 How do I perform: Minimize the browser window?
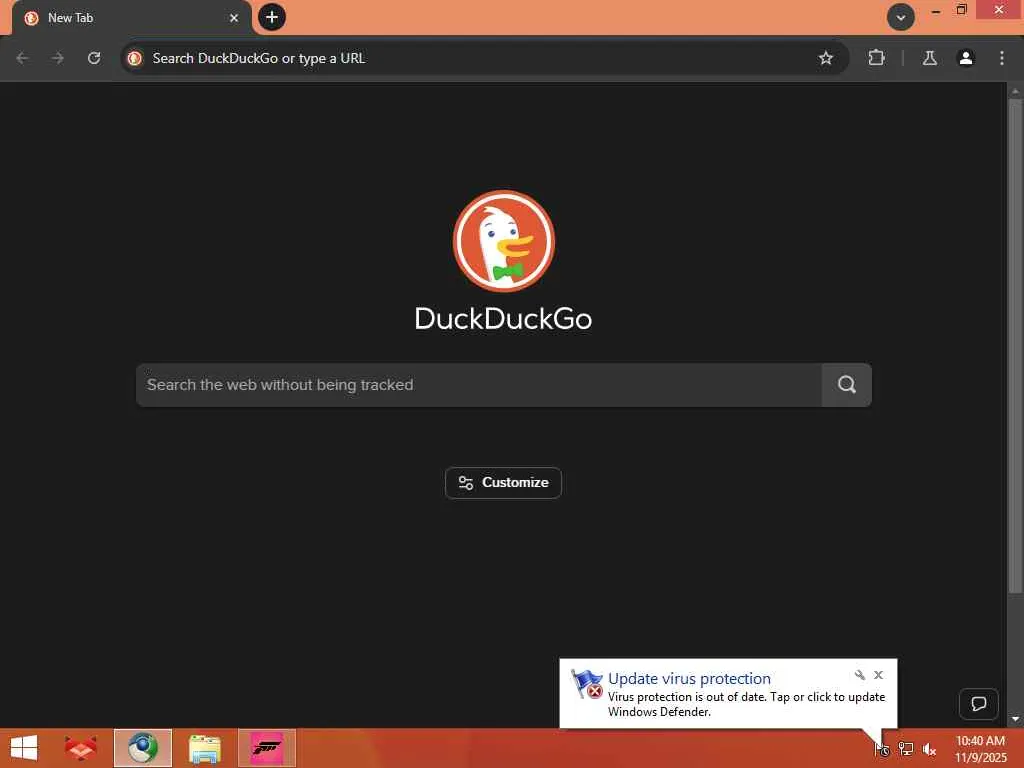[935, 10]
